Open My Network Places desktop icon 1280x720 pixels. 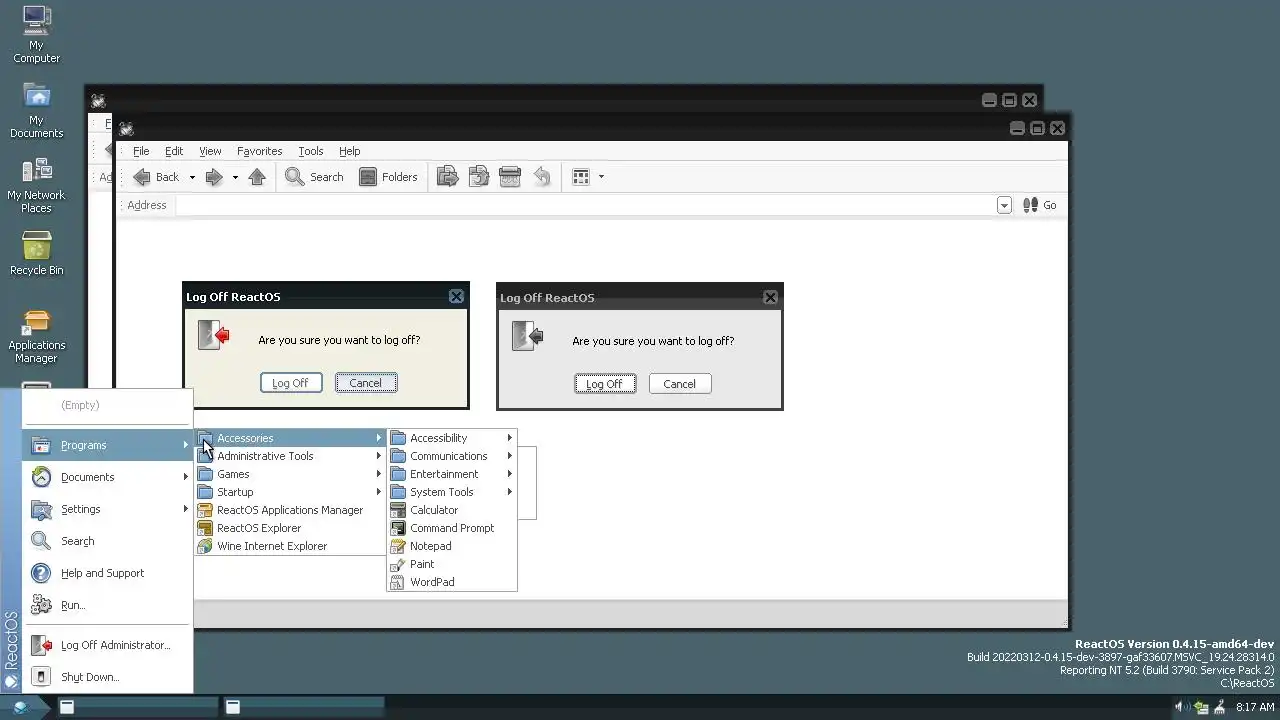point(36,185)
